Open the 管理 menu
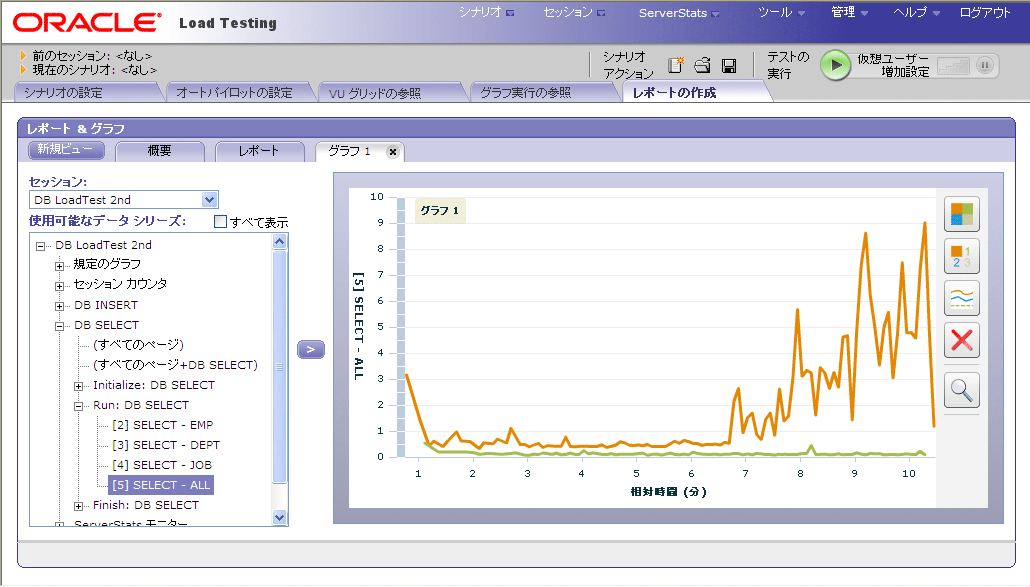Viewport: 1030px width, 587px height. (x=849, y=12)
